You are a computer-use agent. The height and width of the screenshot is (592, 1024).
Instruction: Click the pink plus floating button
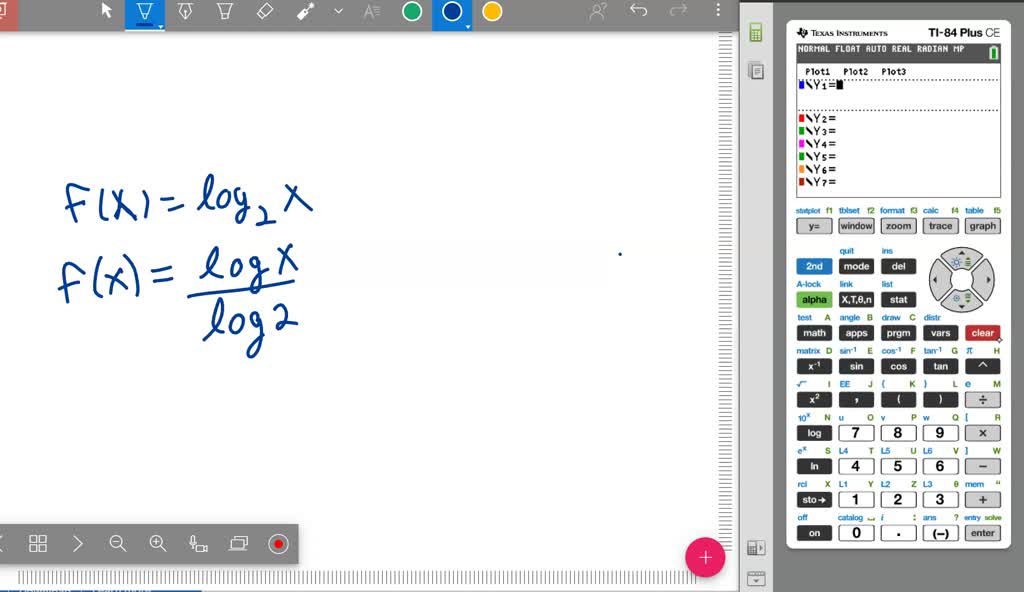pyautogui.click(x=705, y=557)
